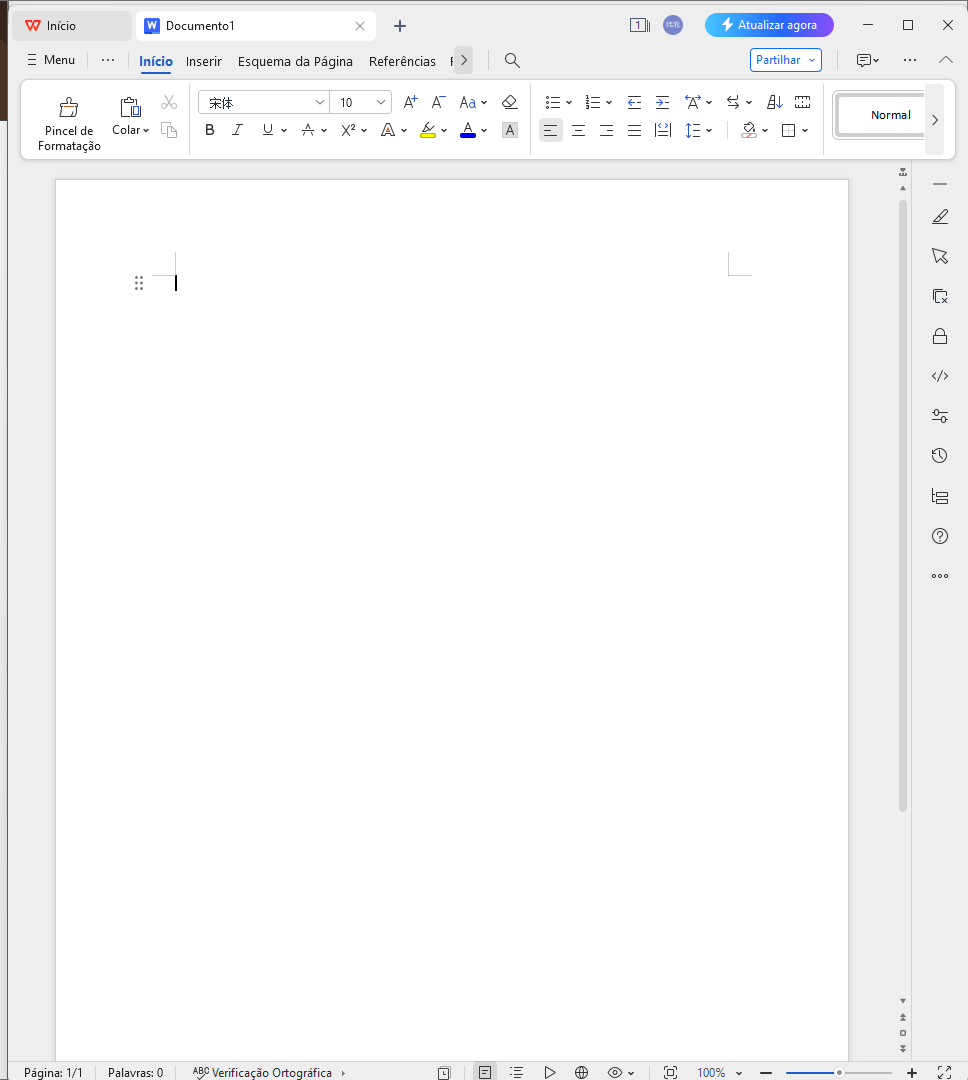
Task: Open the font size dropdown
Action: pyautogui.click(x=380, y=103)
